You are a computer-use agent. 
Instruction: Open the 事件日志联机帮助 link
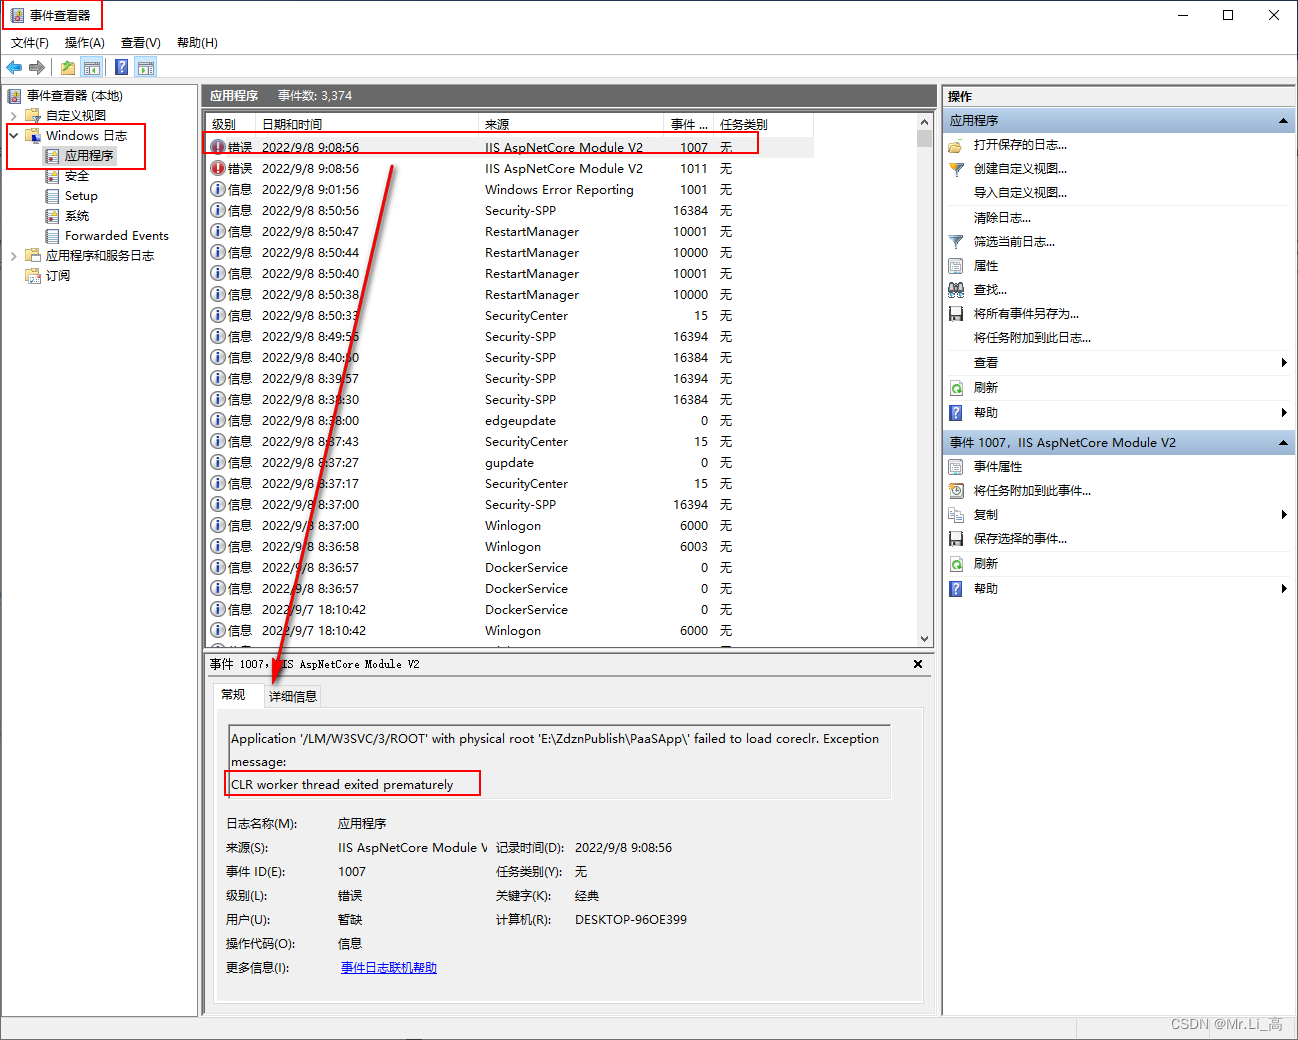389,968
